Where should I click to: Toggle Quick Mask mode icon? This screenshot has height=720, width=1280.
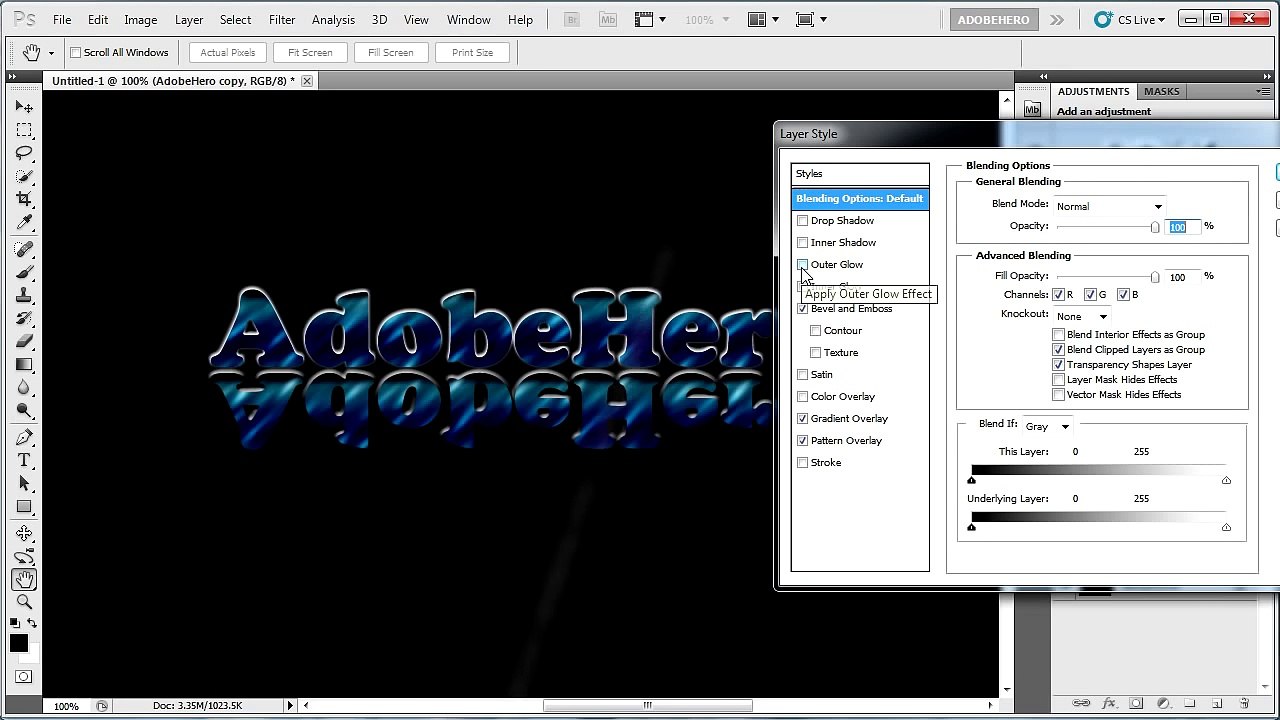[x=24, y=677]
